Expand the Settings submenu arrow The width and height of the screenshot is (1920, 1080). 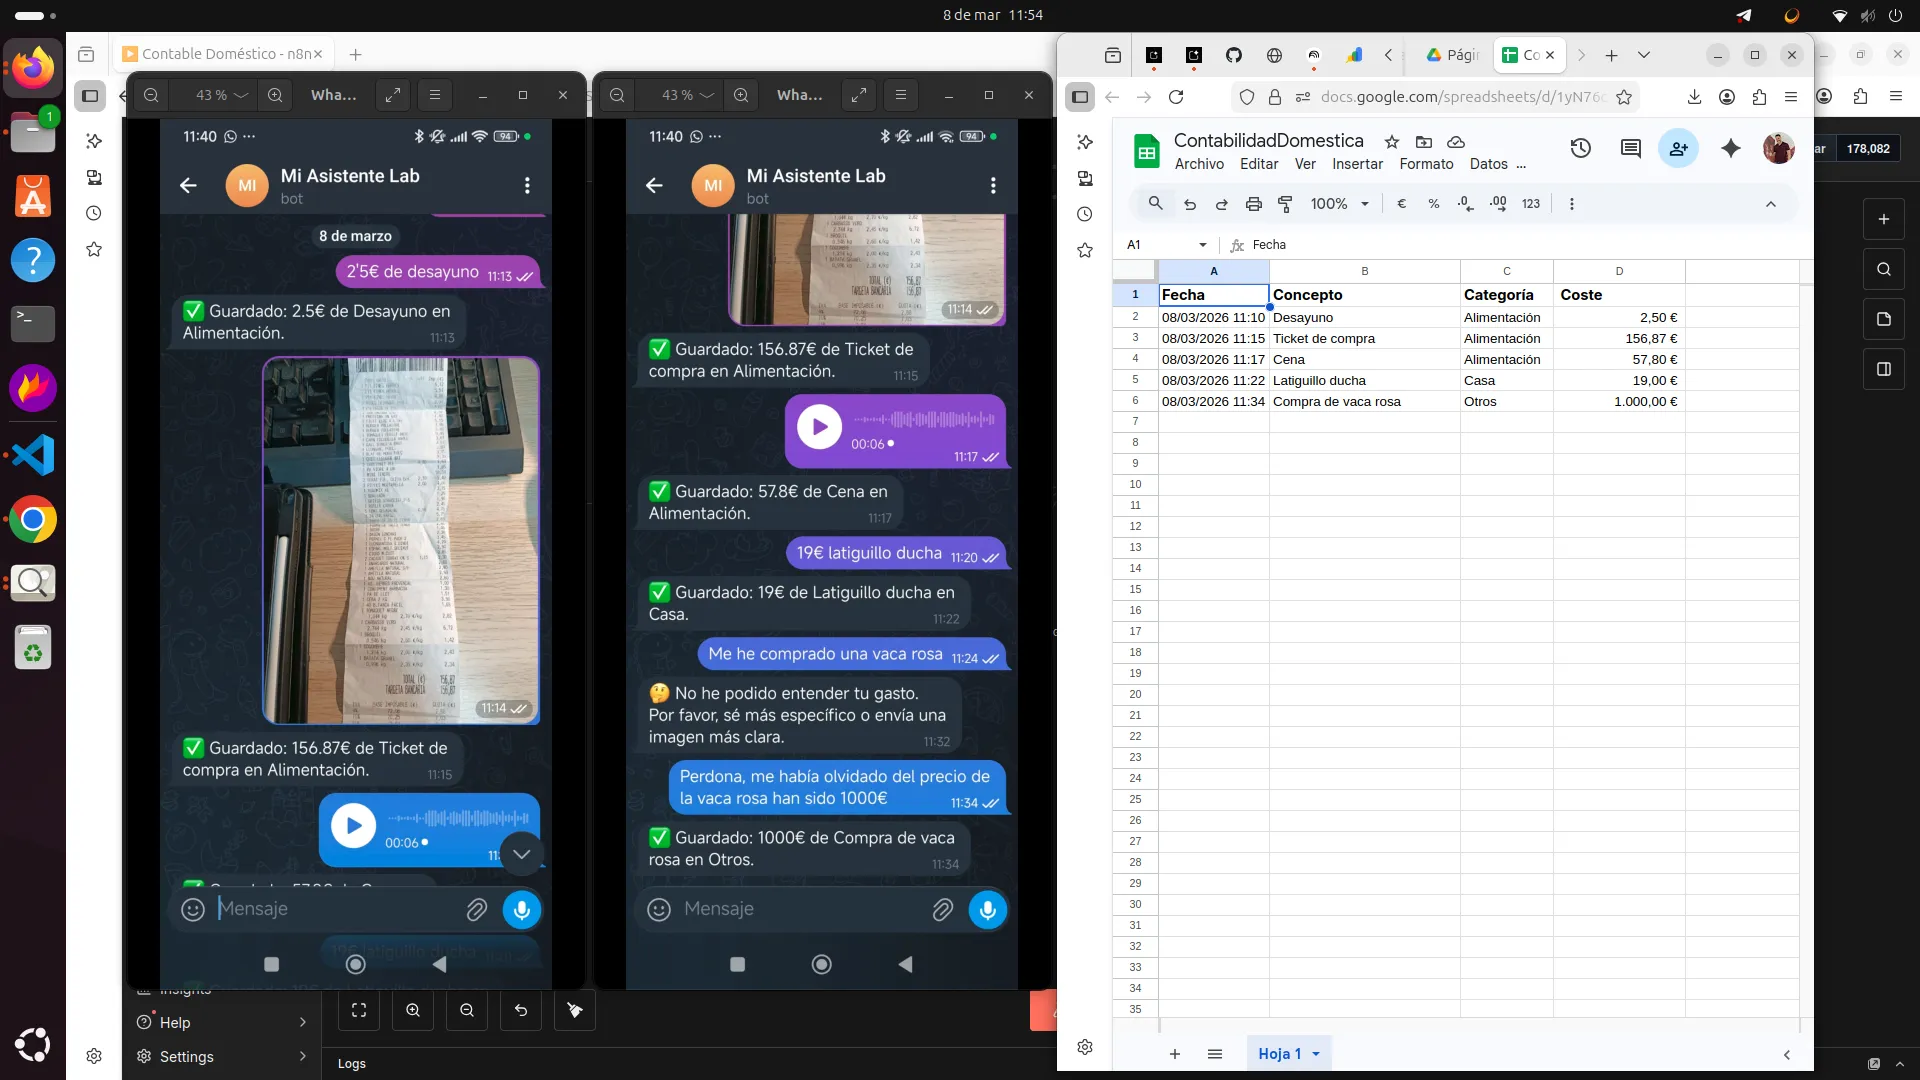point(302,1056)
